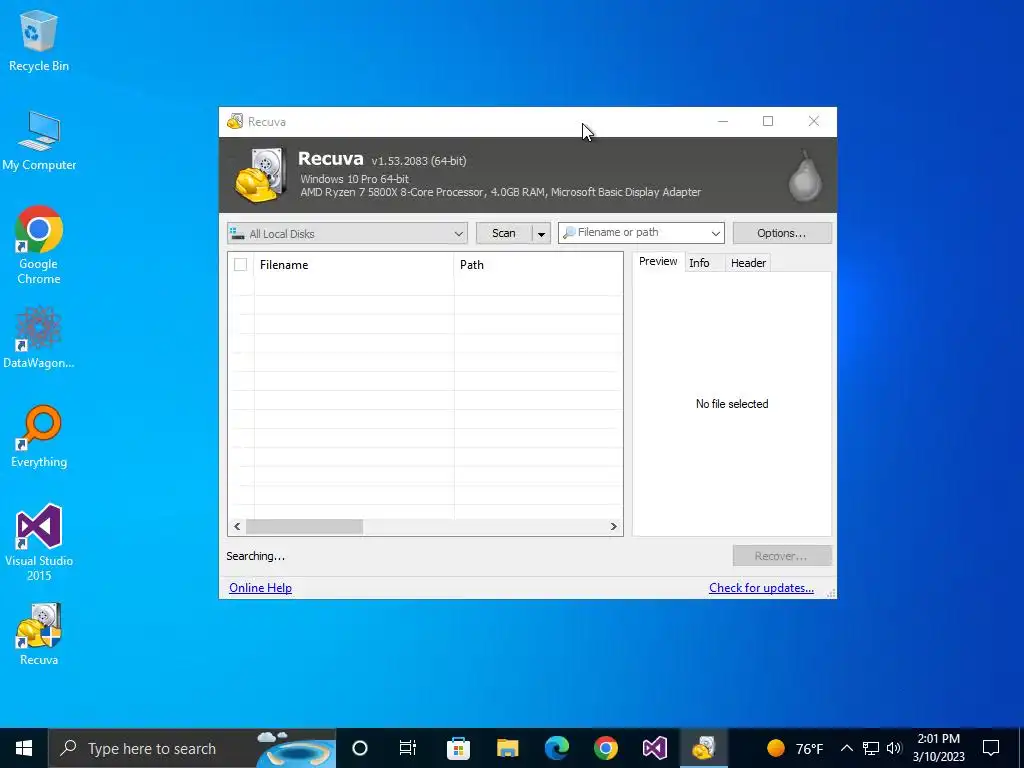Toggle the select-all checkbox beside Filename
The image size is (1024, 768).
pyautogui.click(x=240, y=264)
